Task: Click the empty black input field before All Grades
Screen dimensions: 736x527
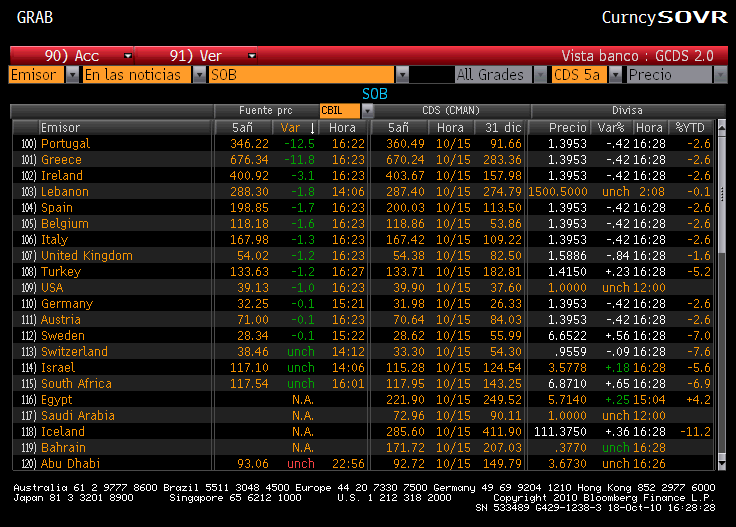Action: 431,75
